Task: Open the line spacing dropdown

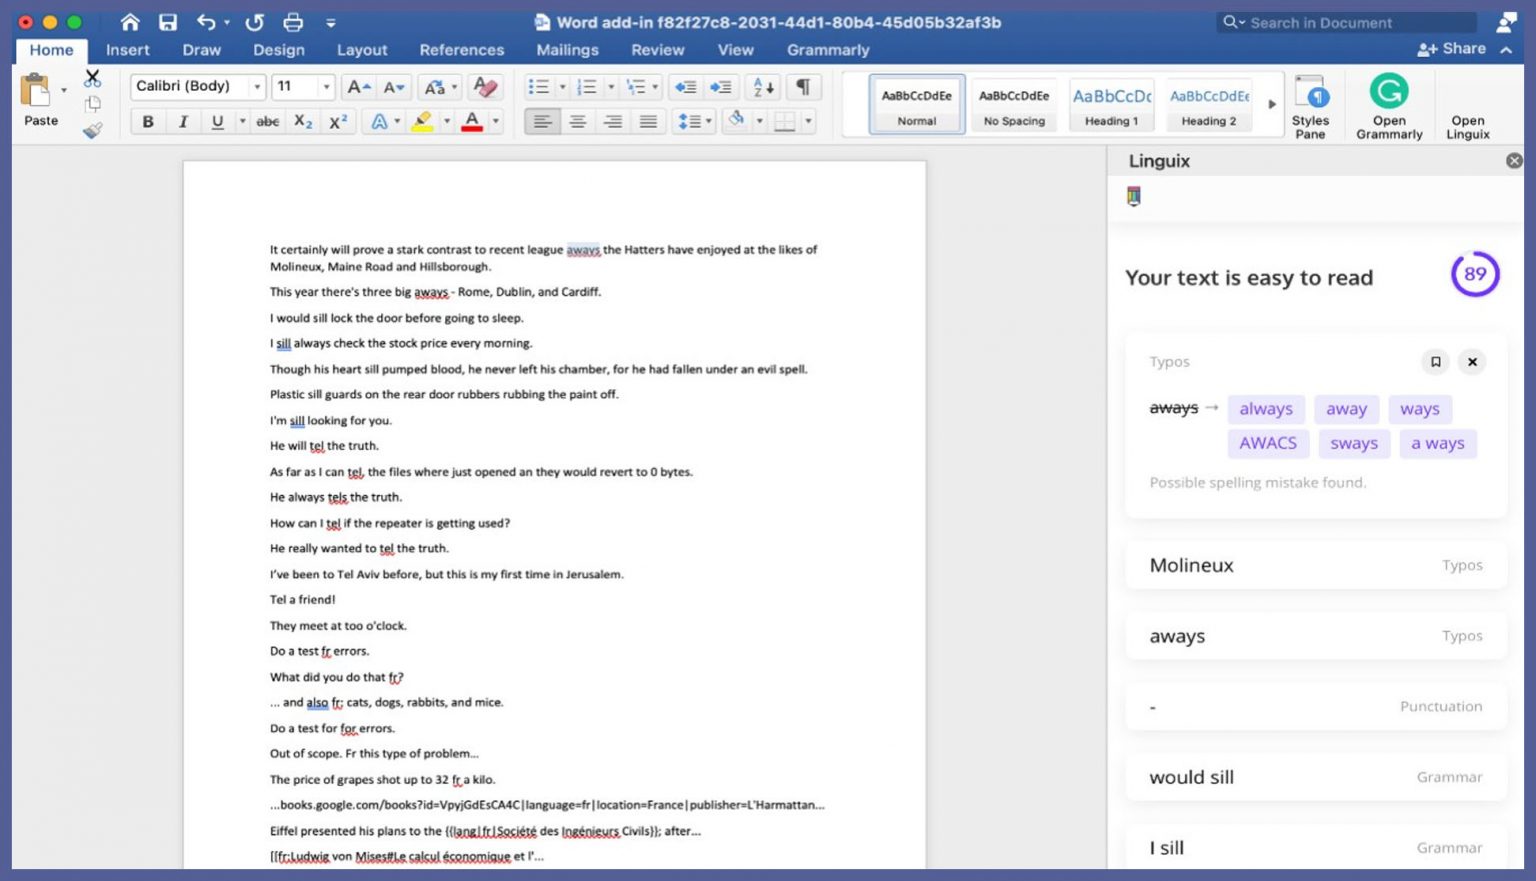Action: tap(708, 121)
